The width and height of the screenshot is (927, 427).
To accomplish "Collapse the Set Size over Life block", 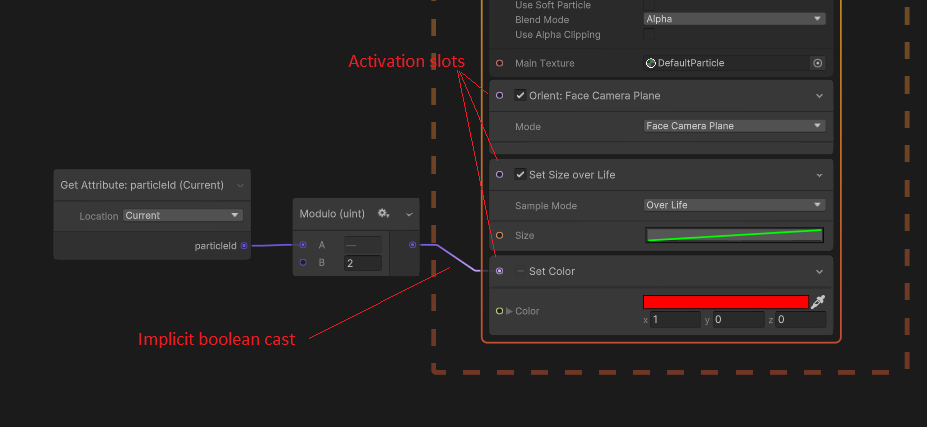I will click(819, 175).
